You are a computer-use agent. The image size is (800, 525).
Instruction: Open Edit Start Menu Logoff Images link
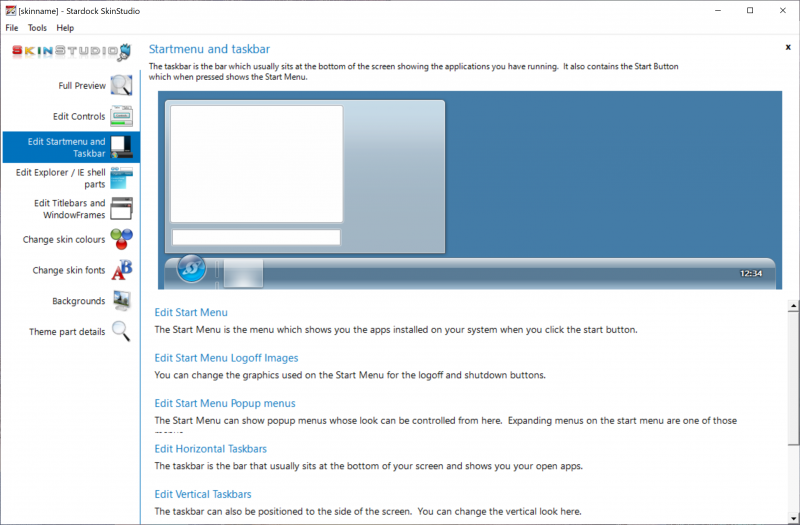pyautogui.click(x=227, y=358)
